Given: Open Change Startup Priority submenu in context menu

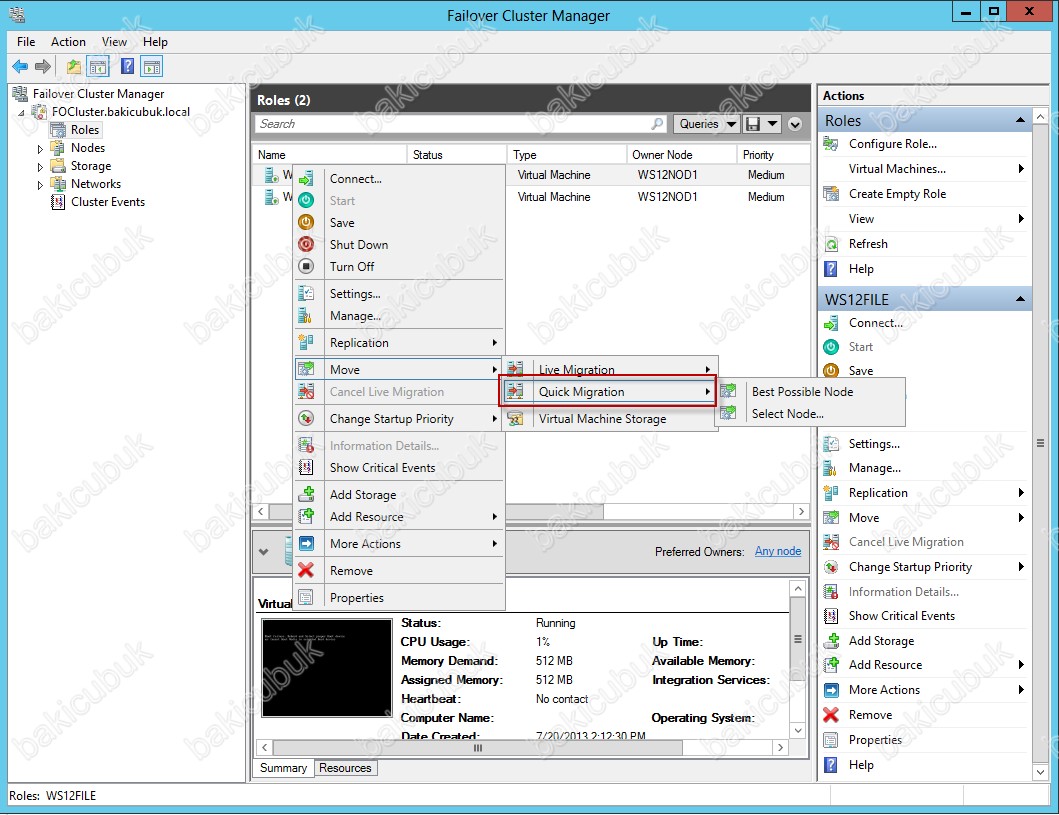Looking at the screenshot, I should coord(400,419).
